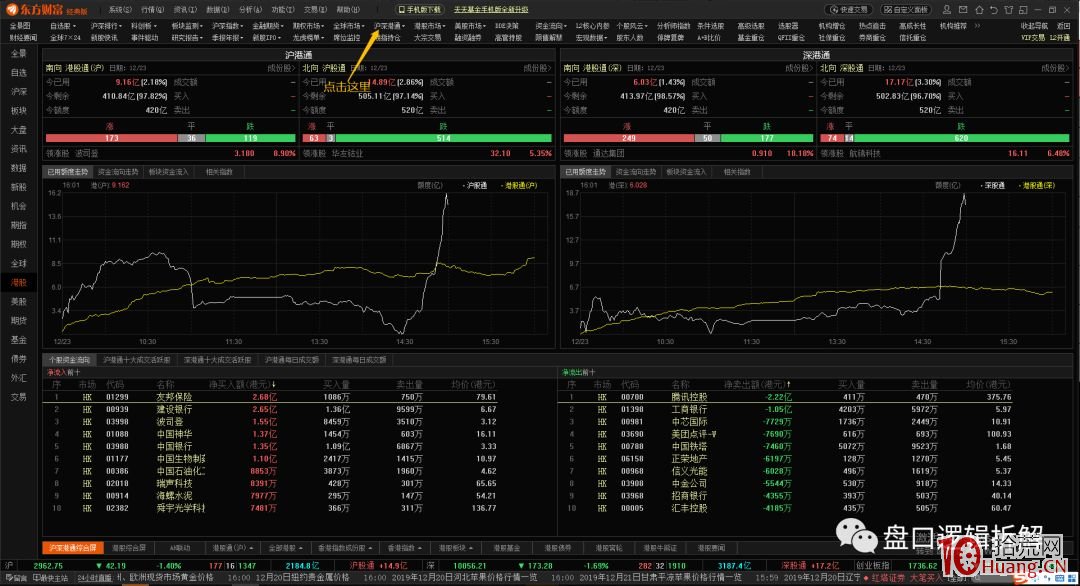Open the 港股通(沪) bottom tab dropdown

231,548
